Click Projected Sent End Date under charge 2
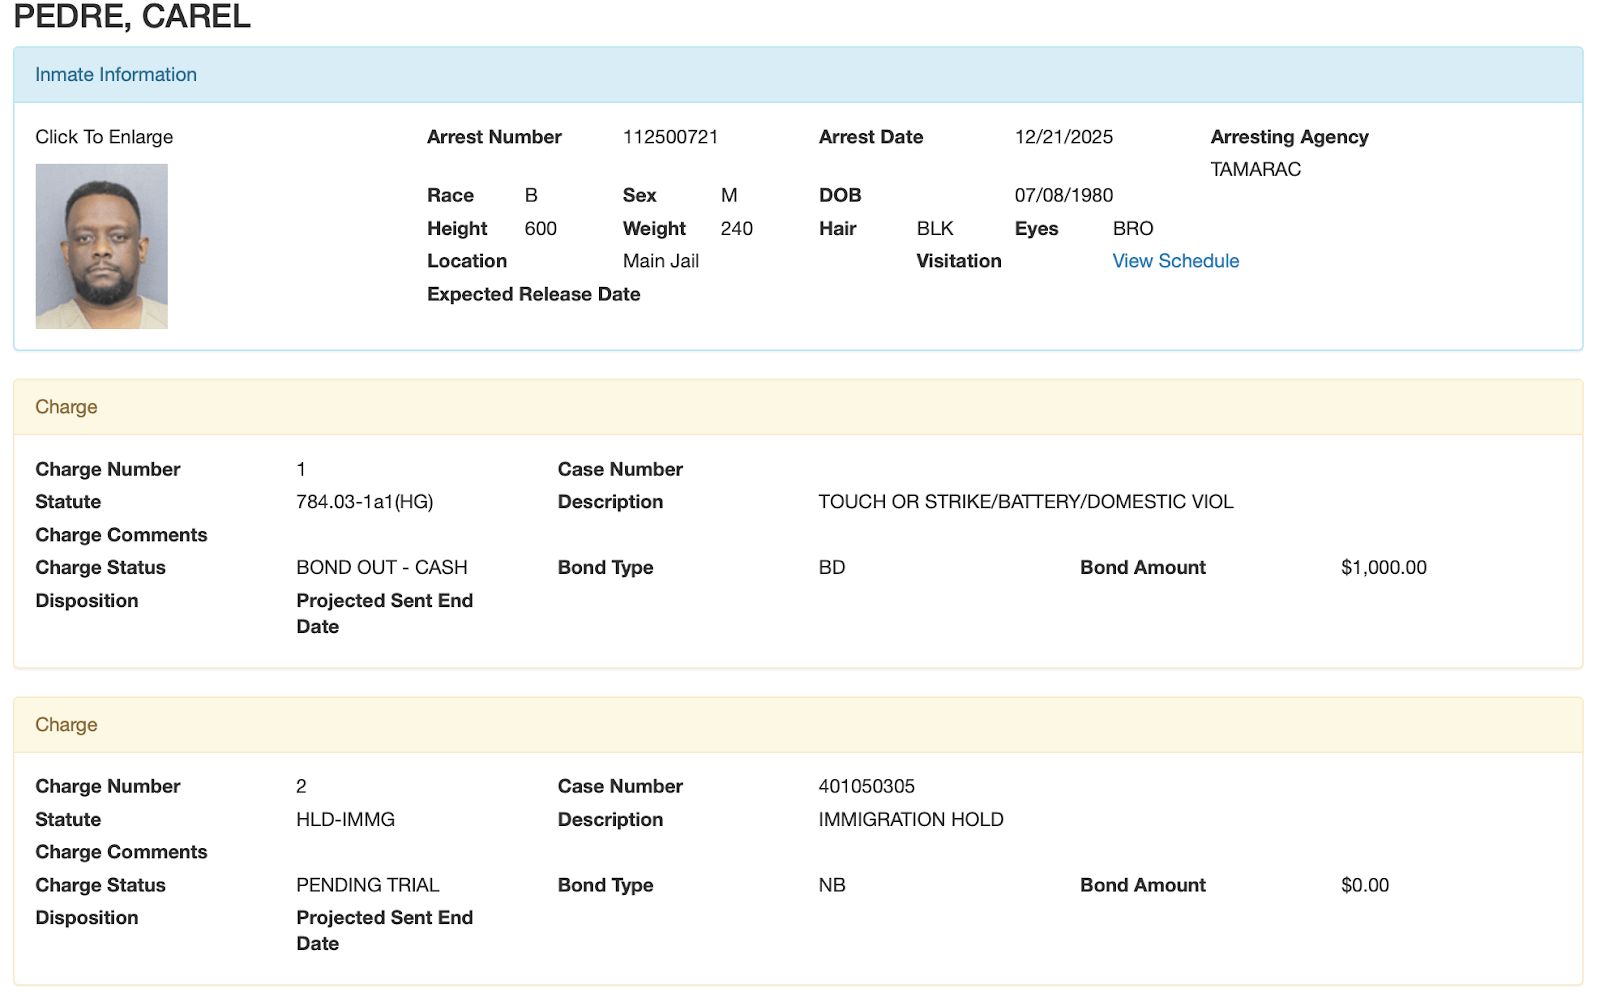 (x=384, y=930)
